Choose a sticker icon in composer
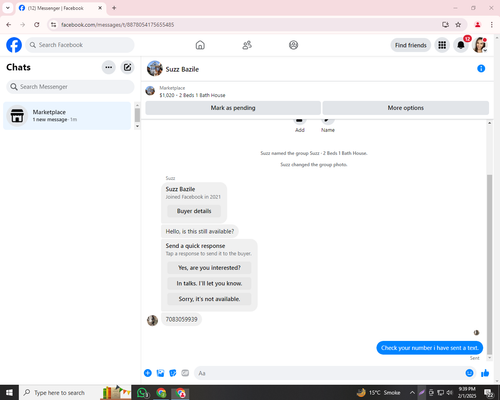 tap(173, 373)
